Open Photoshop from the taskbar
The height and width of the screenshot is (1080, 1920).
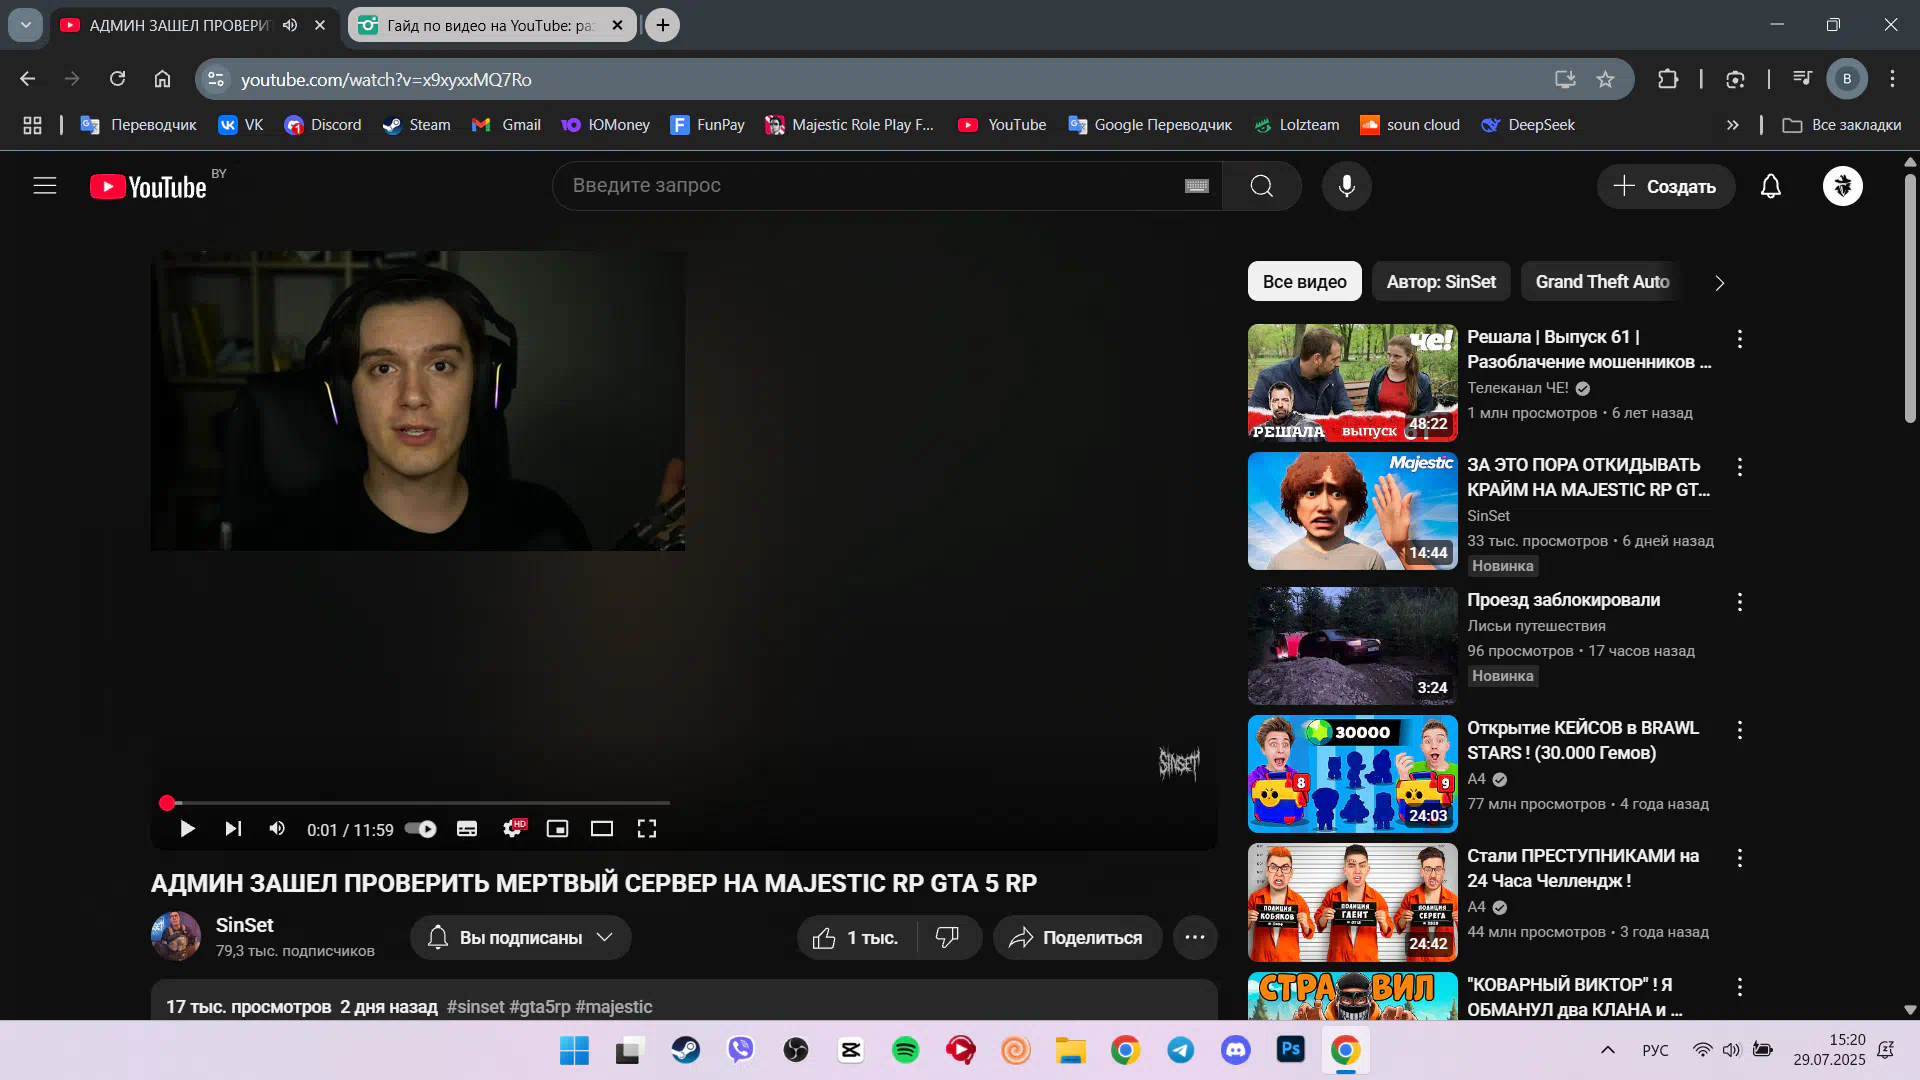pos(1290,1050)
